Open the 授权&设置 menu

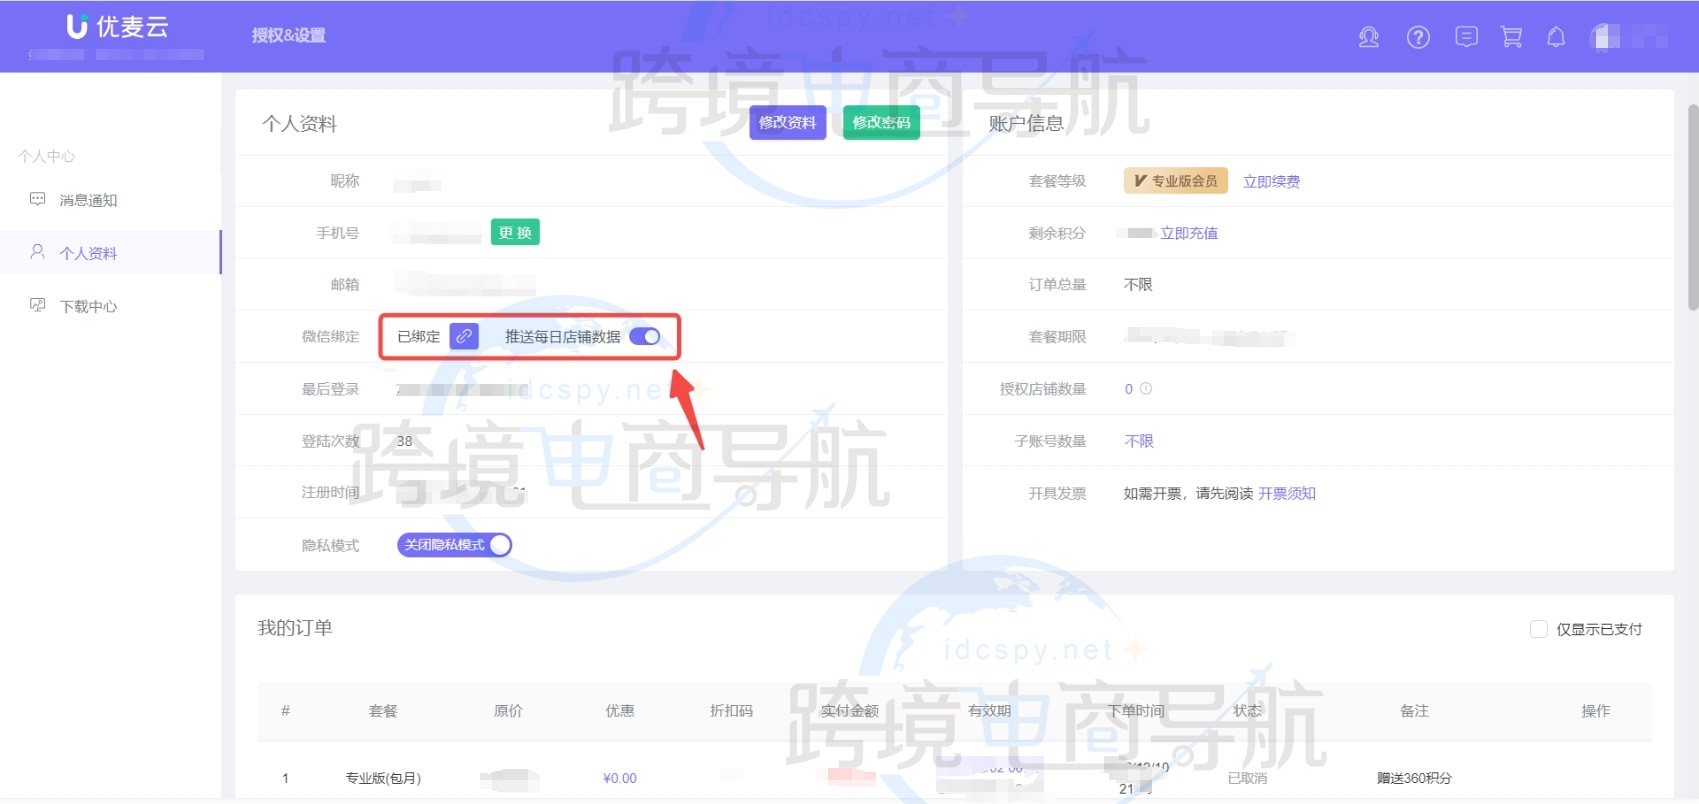point(289,35)
